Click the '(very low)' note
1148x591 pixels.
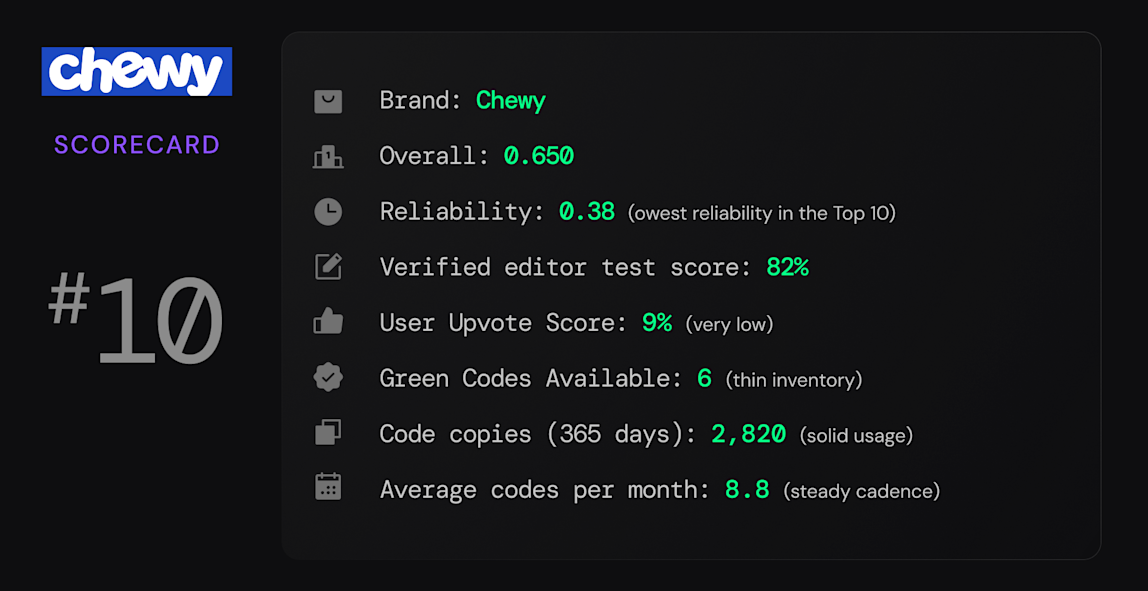pos(729,324)
